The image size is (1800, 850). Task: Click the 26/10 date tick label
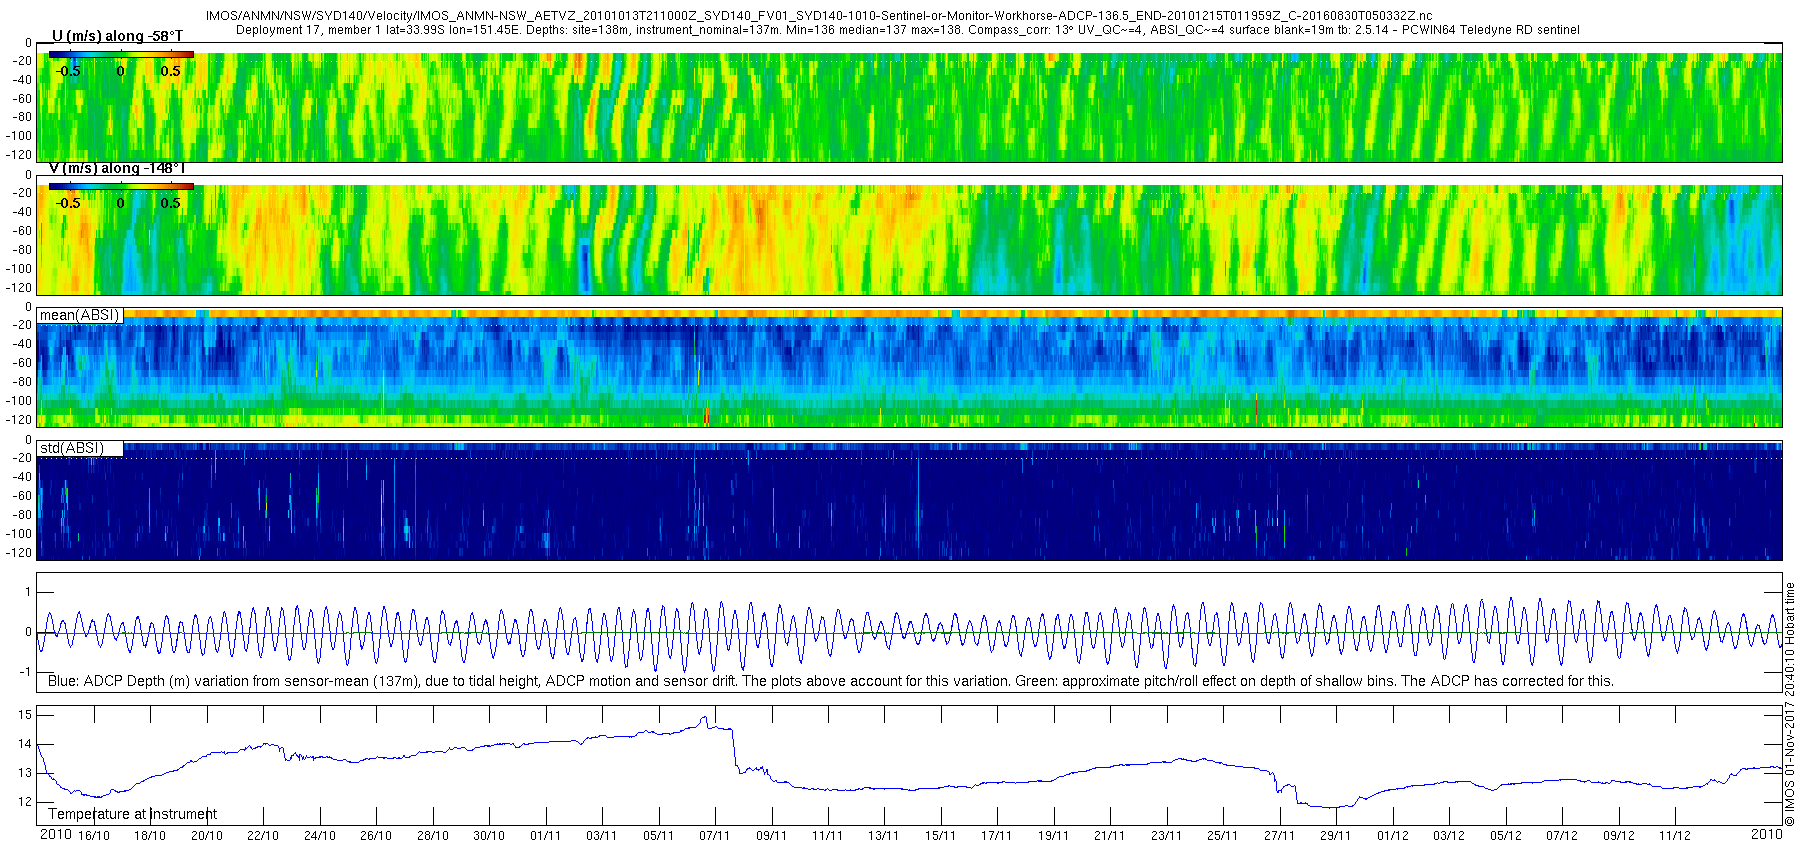376,835
